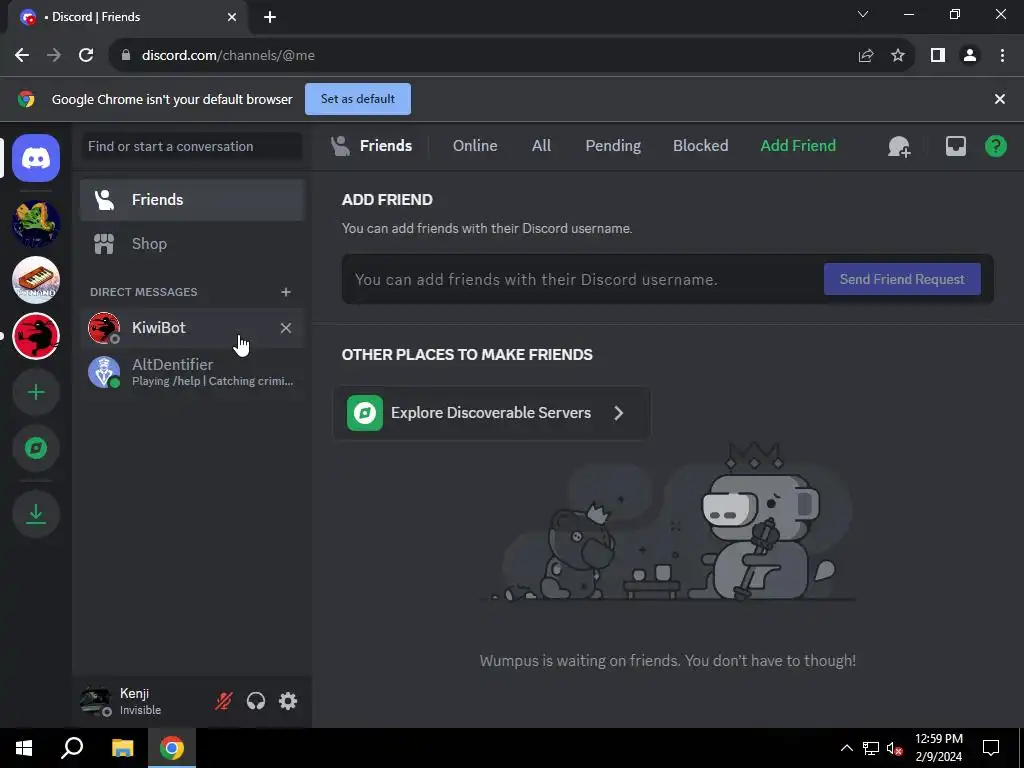
Task: Click the chevron on Explore Discoverable Servers
Action: point(618,413)
